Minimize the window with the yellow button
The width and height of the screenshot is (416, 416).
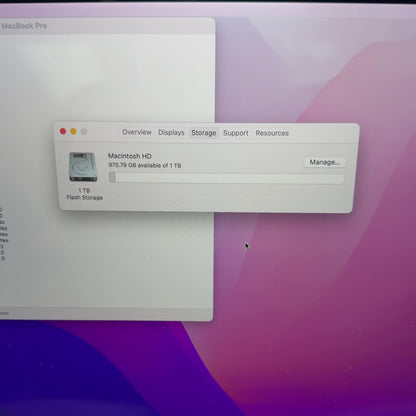73,132
